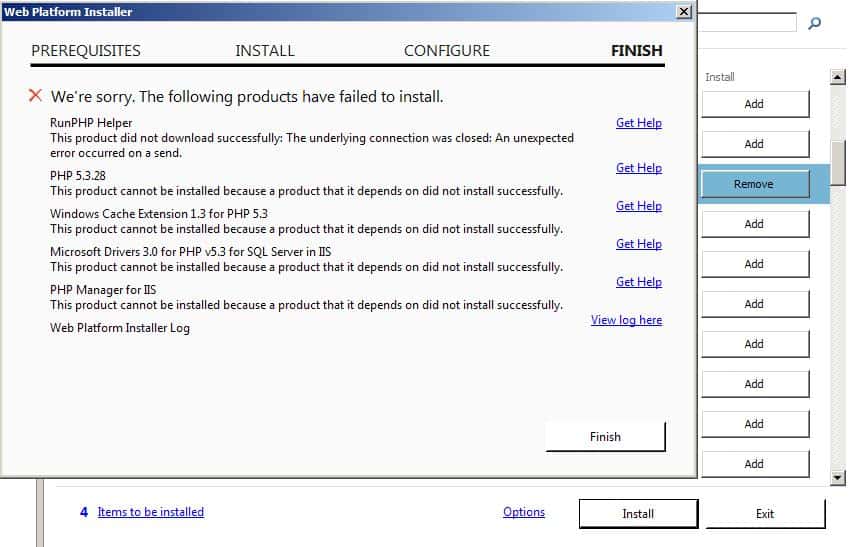Open the Items to be installed link

150,512
